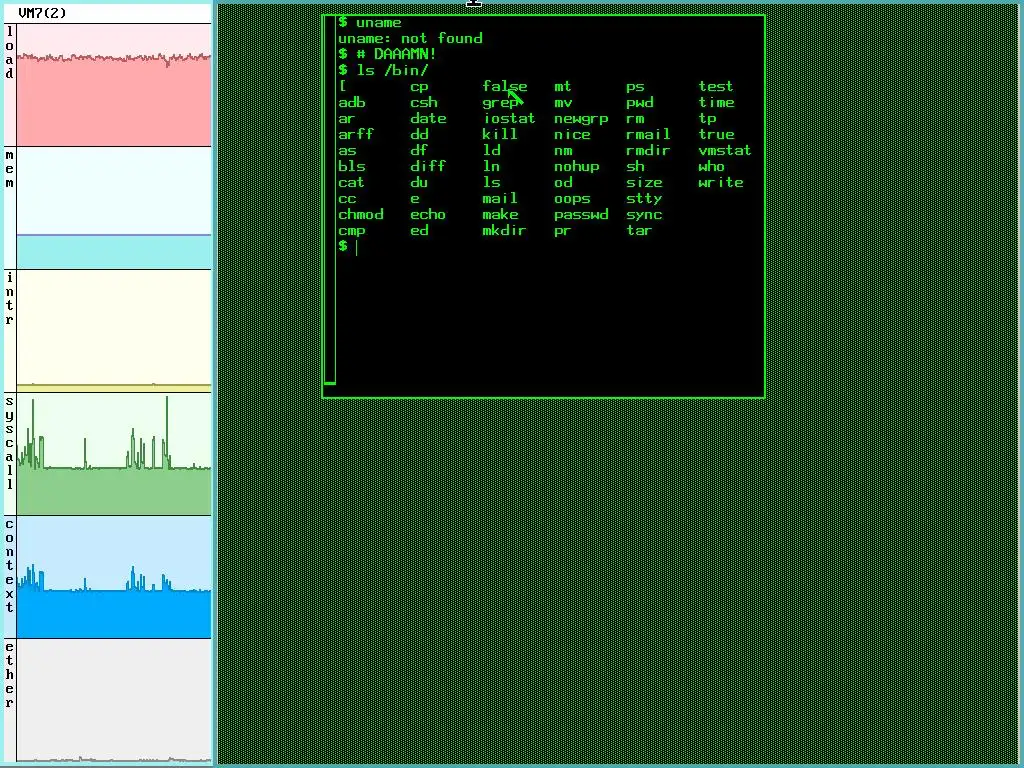Click the 'diff' file name
This screenshot has width=1024, height=768.
428,167
